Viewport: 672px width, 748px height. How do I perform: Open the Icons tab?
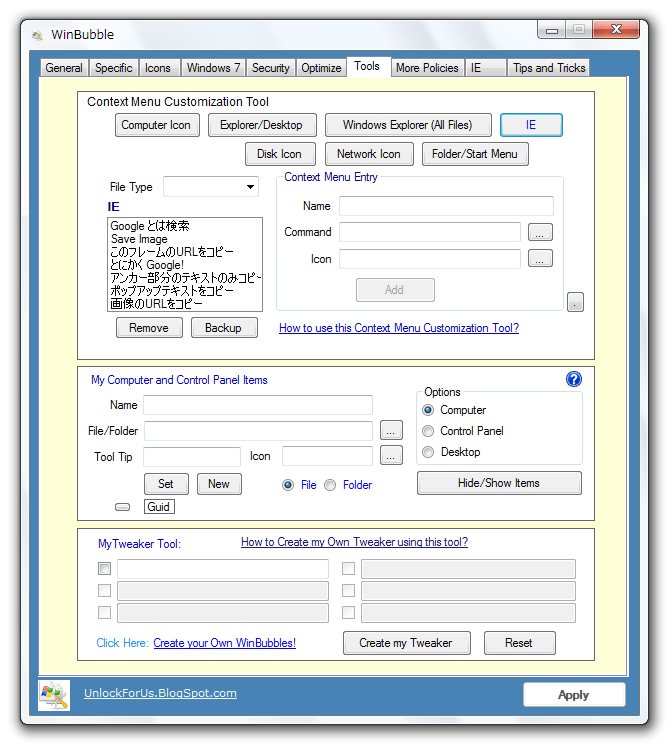pos(158,68)
